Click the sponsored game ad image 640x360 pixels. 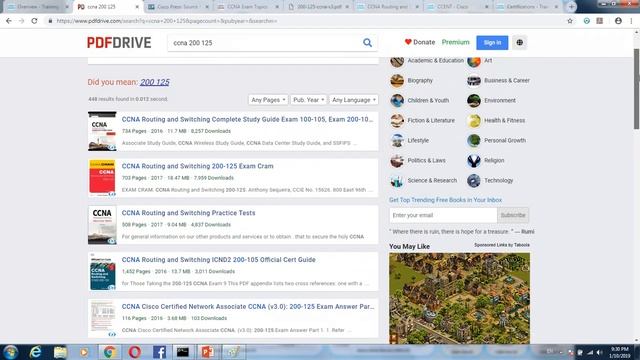click(460, 298)
